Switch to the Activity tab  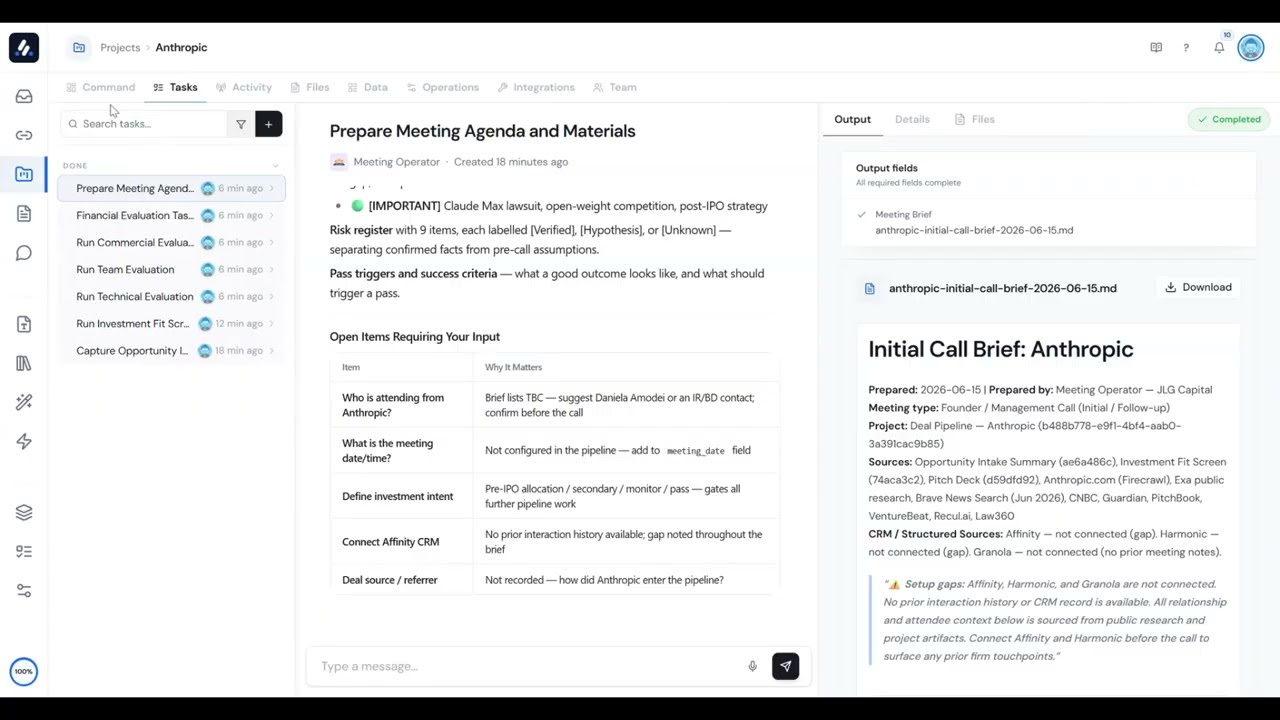(244, 87)
